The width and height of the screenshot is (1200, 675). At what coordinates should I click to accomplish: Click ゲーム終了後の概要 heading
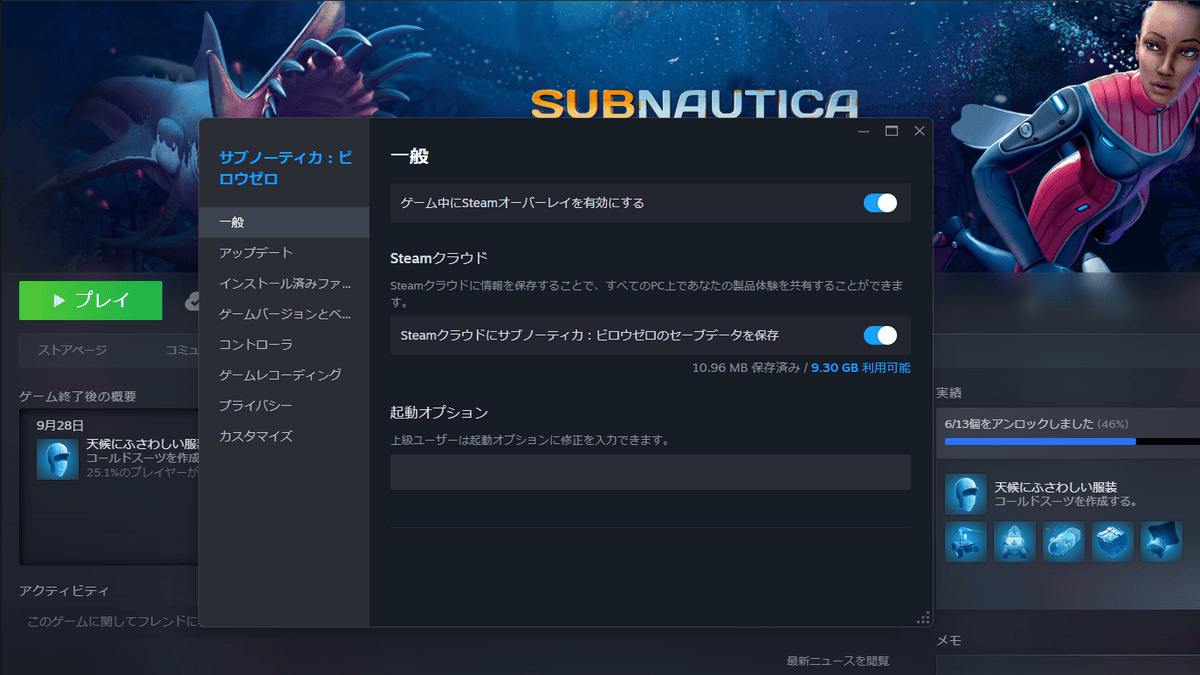point(78,396)
